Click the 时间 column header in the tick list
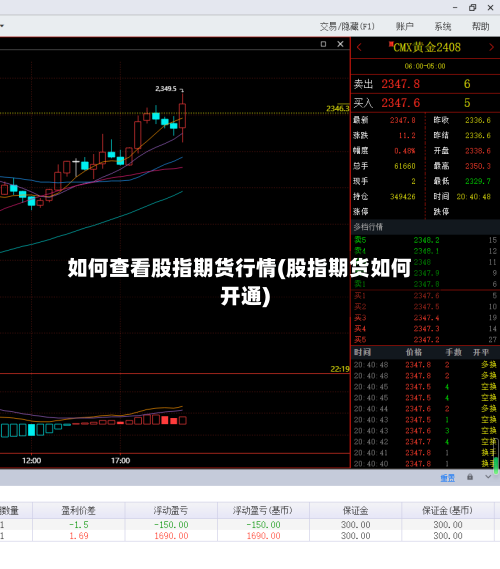Viewport: 500px width, 569px height. click(362, 352)
